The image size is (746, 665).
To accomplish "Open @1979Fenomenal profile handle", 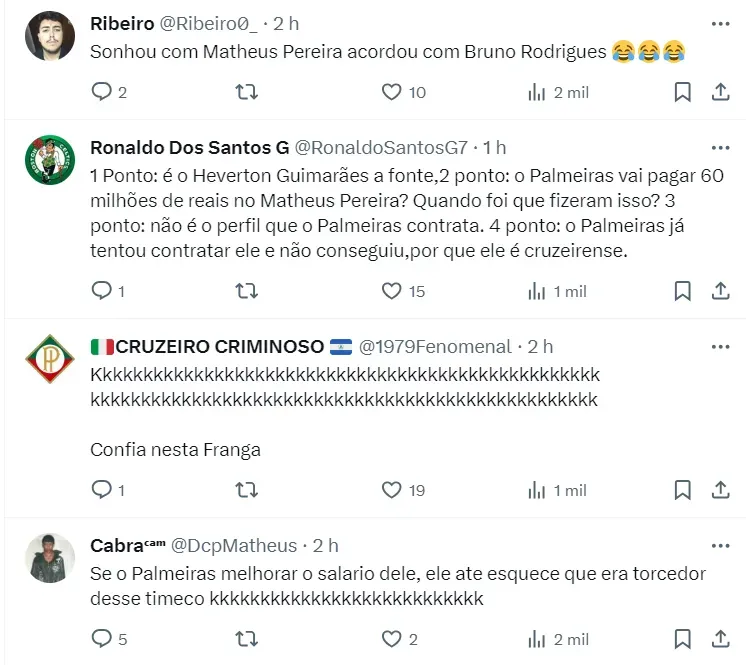I will 434,346.
